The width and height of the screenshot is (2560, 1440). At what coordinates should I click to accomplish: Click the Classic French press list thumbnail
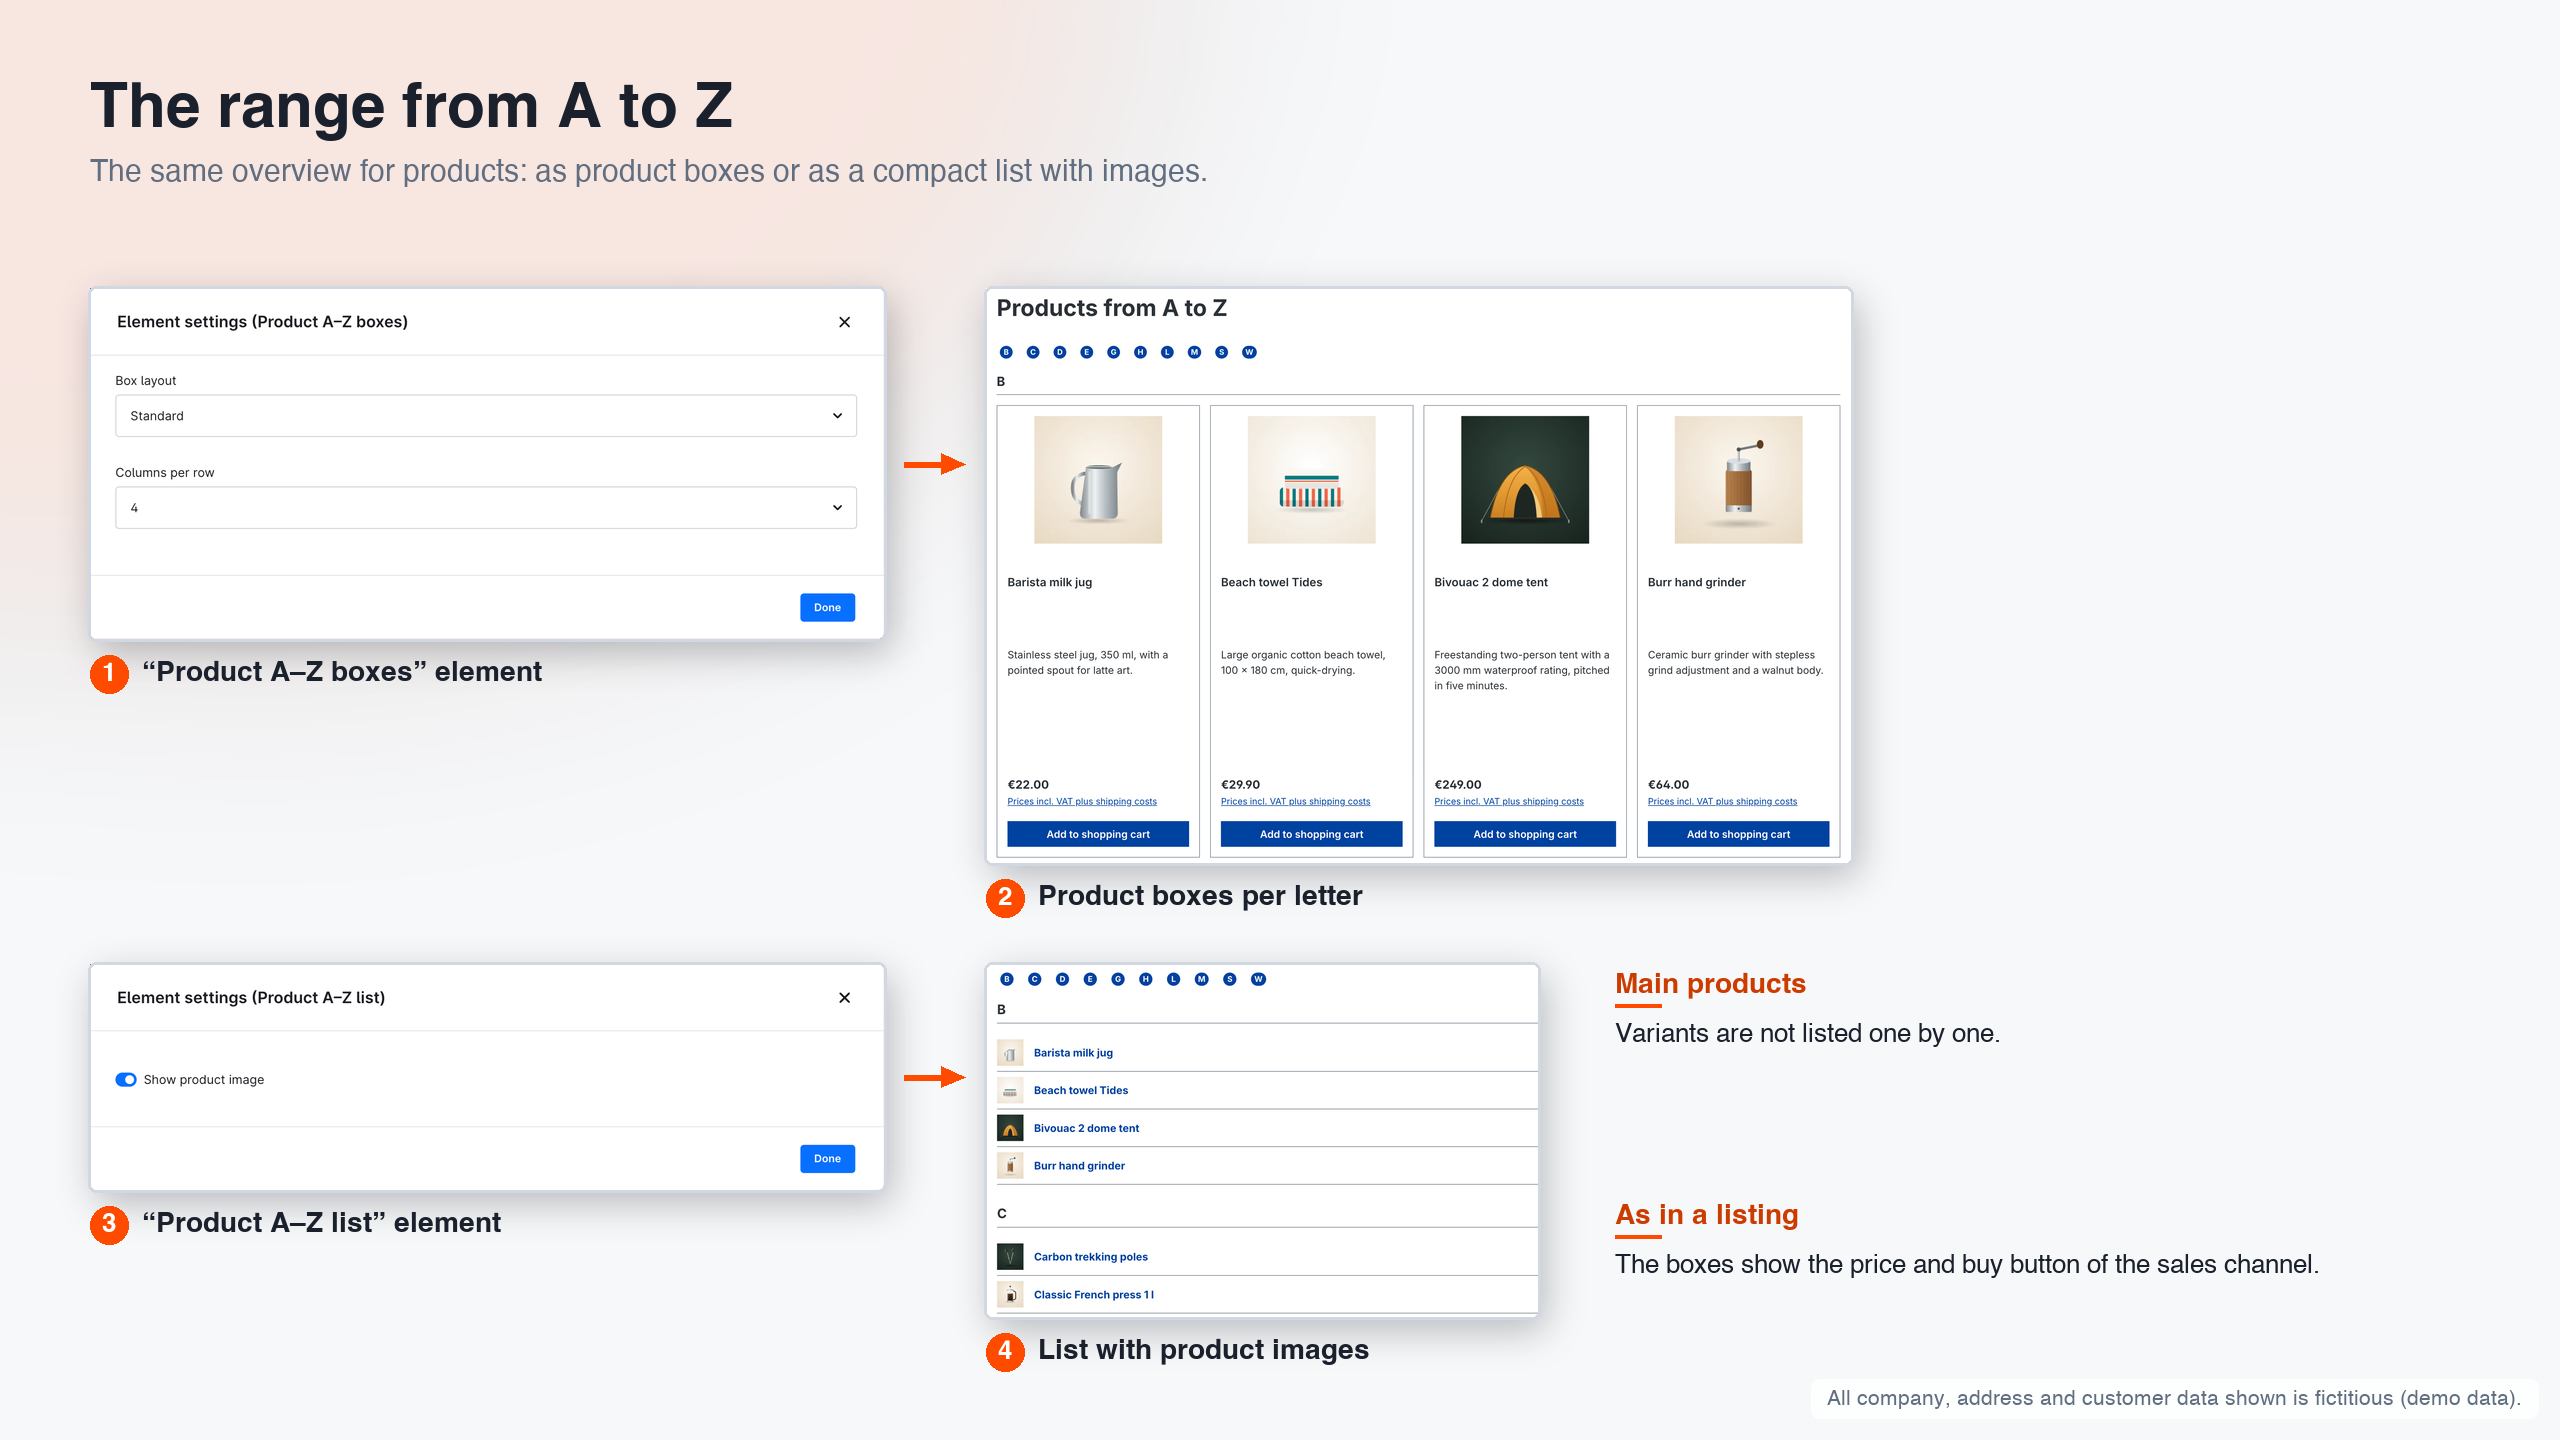[1010, 1295]
